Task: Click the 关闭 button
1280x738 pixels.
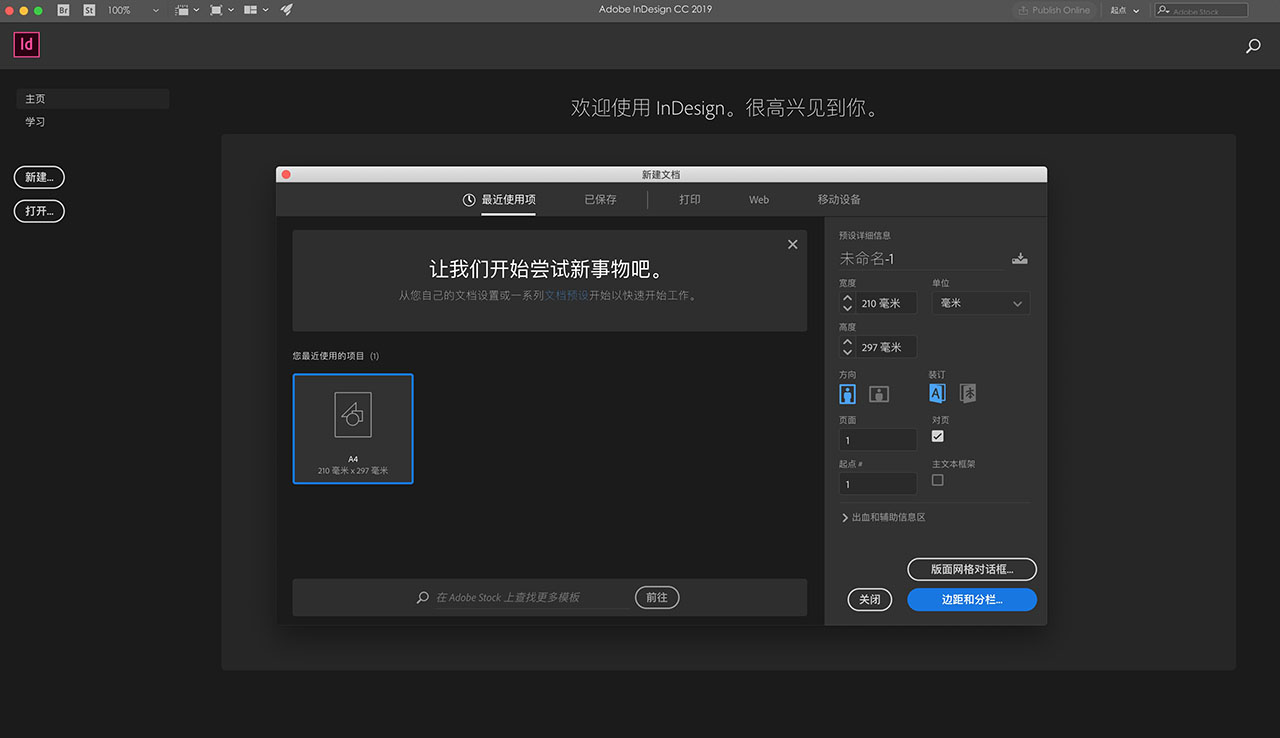Action: (869, 599)
